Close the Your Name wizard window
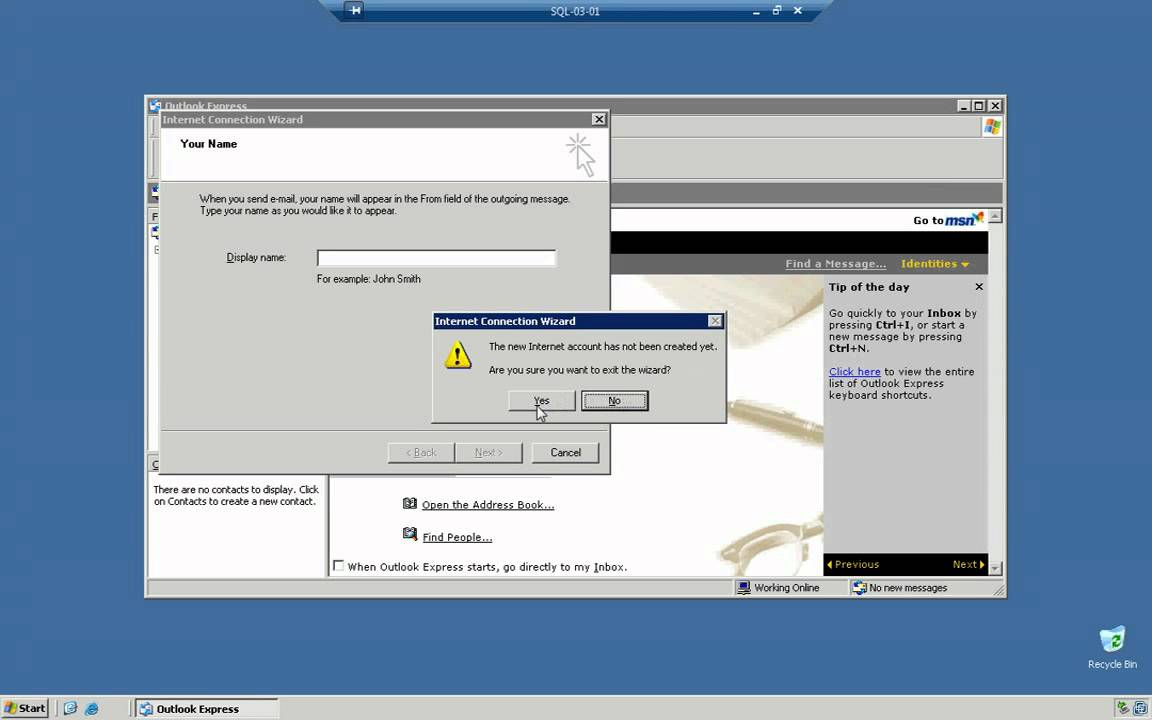The height and width of the screenshot is (720, 1152). (599, 119)
